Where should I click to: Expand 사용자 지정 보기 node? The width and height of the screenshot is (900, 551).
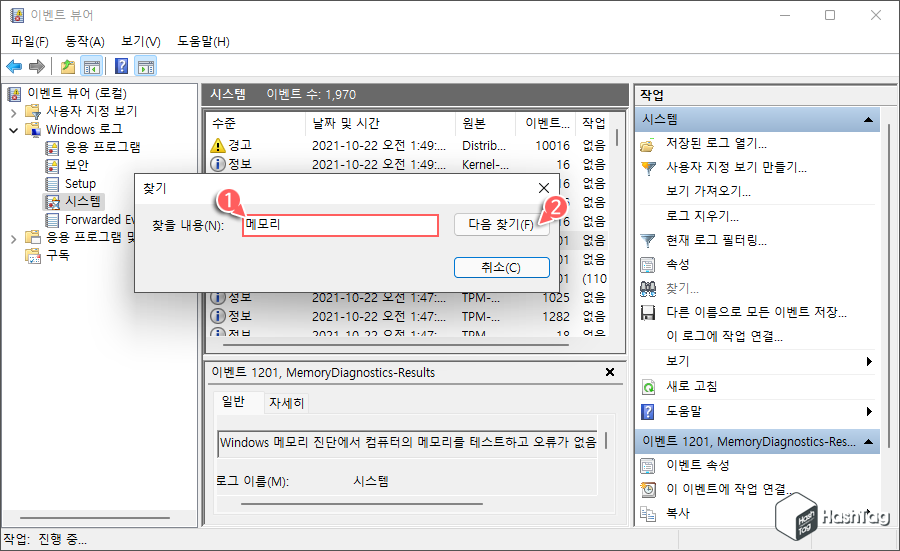pyautogui.click(x=14, y=112)
